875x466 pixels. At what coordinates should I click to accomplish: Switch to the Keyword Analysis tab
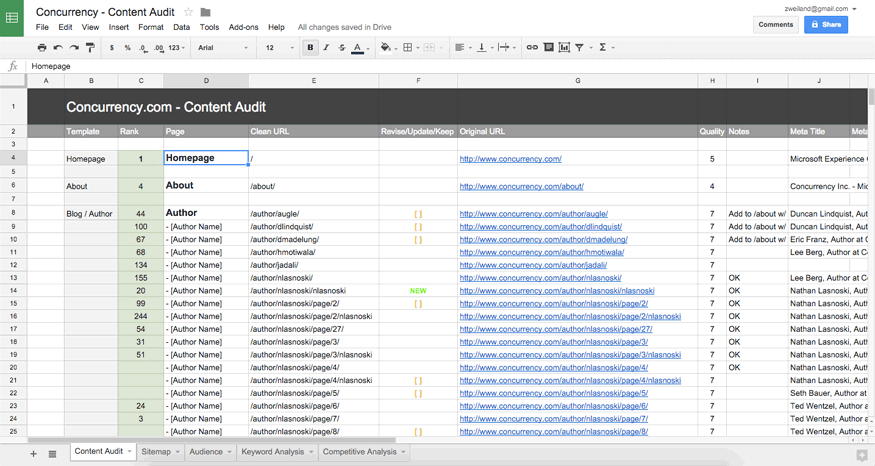(273, 451)
